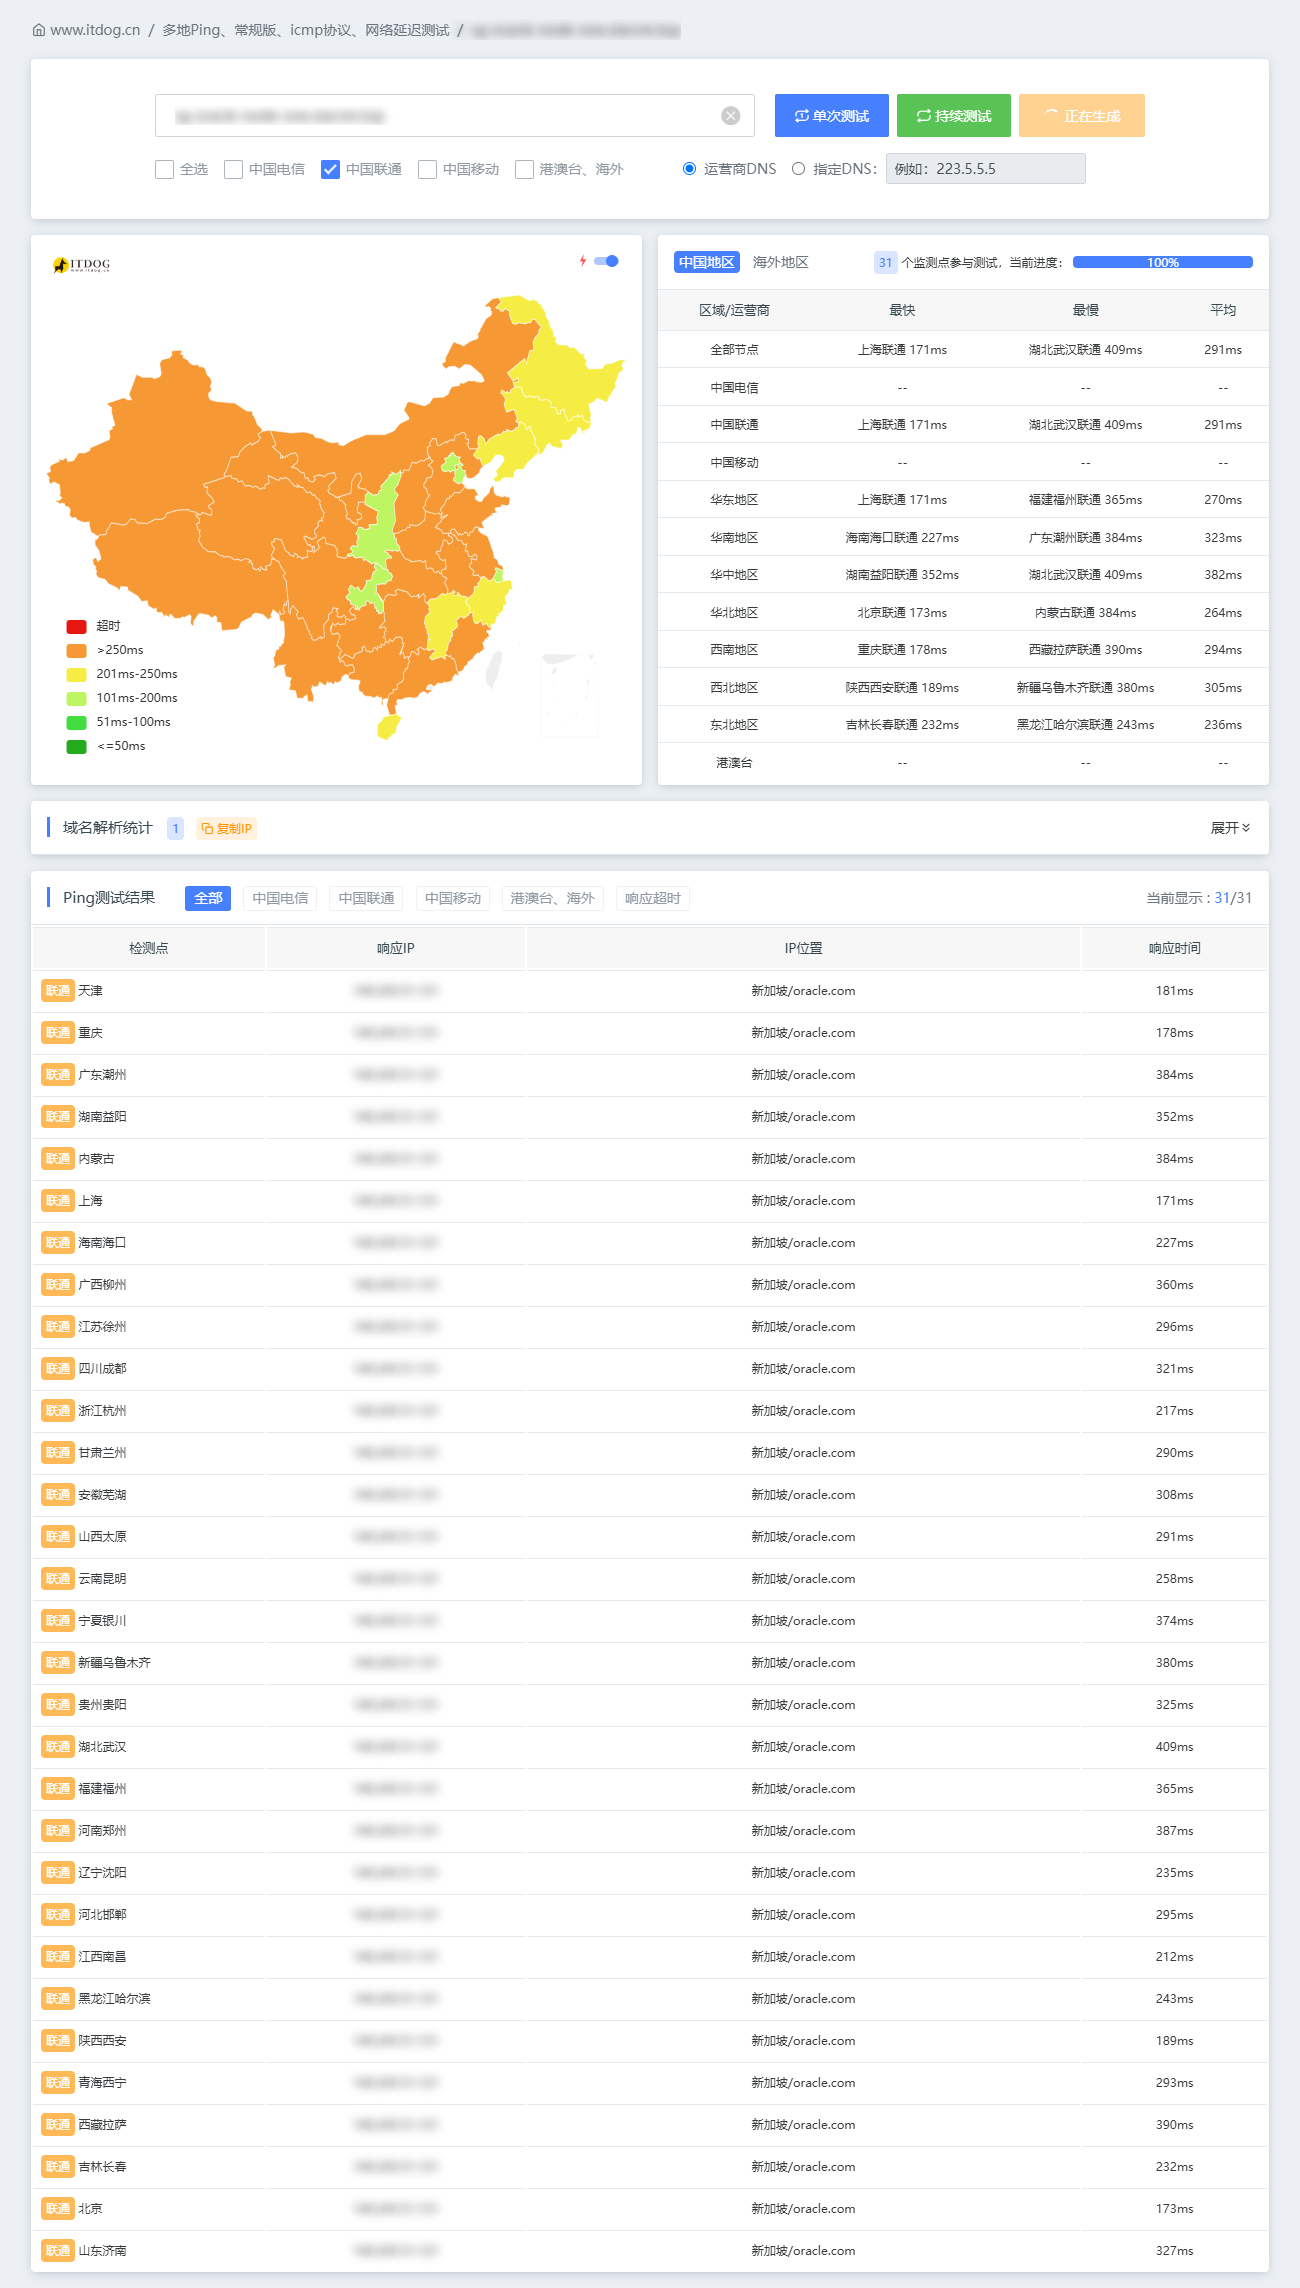Screen dimensions: 1300x2288
Task: Click 新加坡/oracle.com in the 重庆 row
Action: 803,1033
